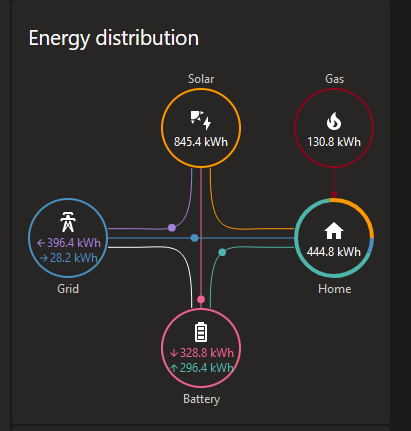The width and height of the screenshot is (411, 431).
Task: Click the 396.4 kWh returned to grid value
Action: [69, 243]
